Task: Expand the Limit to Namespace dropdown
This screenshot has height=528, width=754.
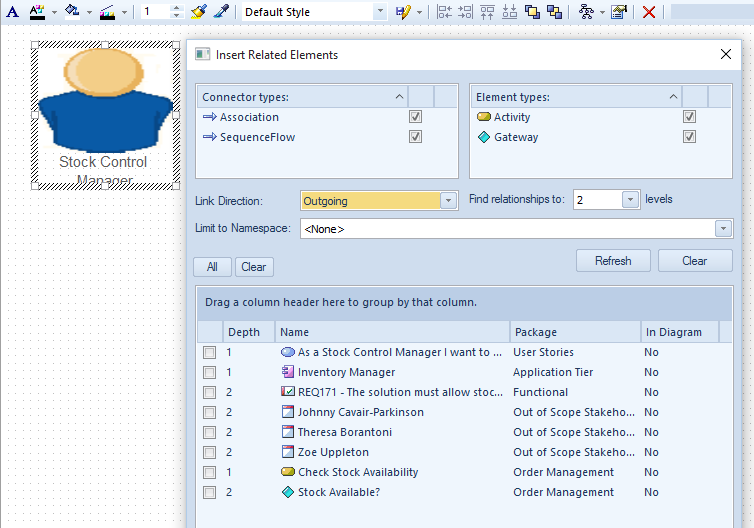Action: click(724, 229)
